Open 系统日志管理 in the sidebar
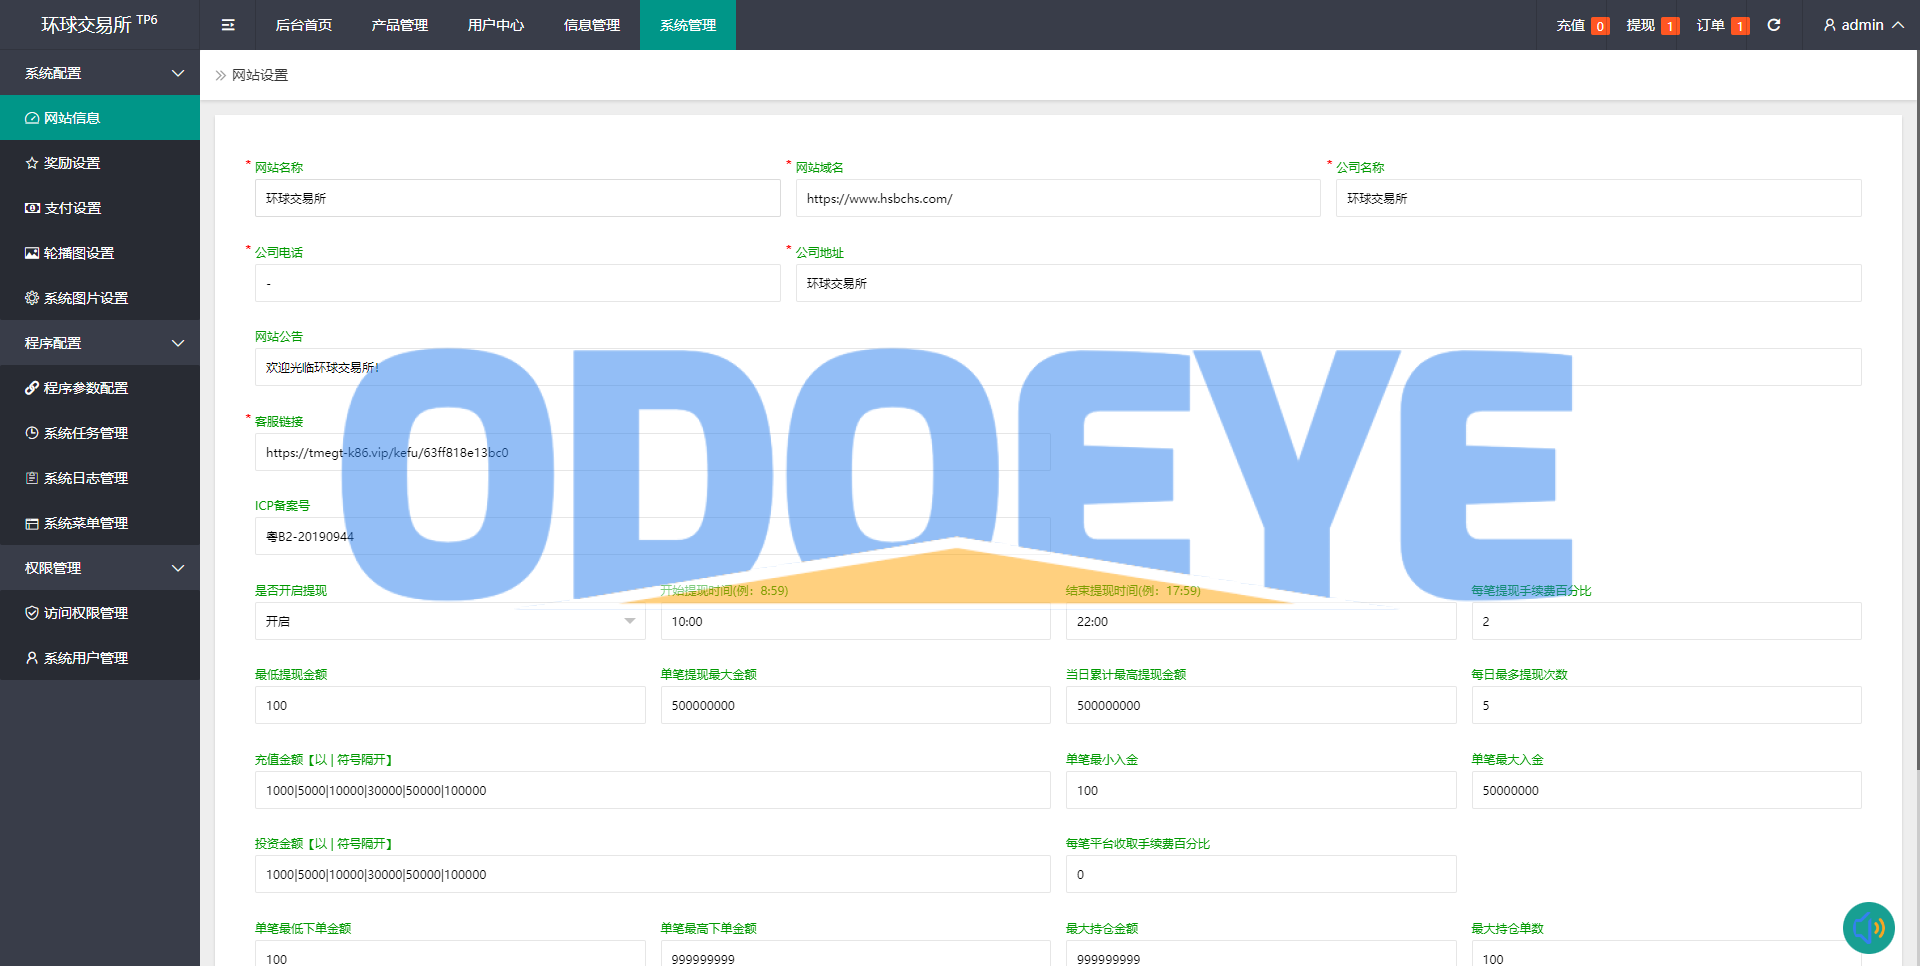 (x=100, y=478)
